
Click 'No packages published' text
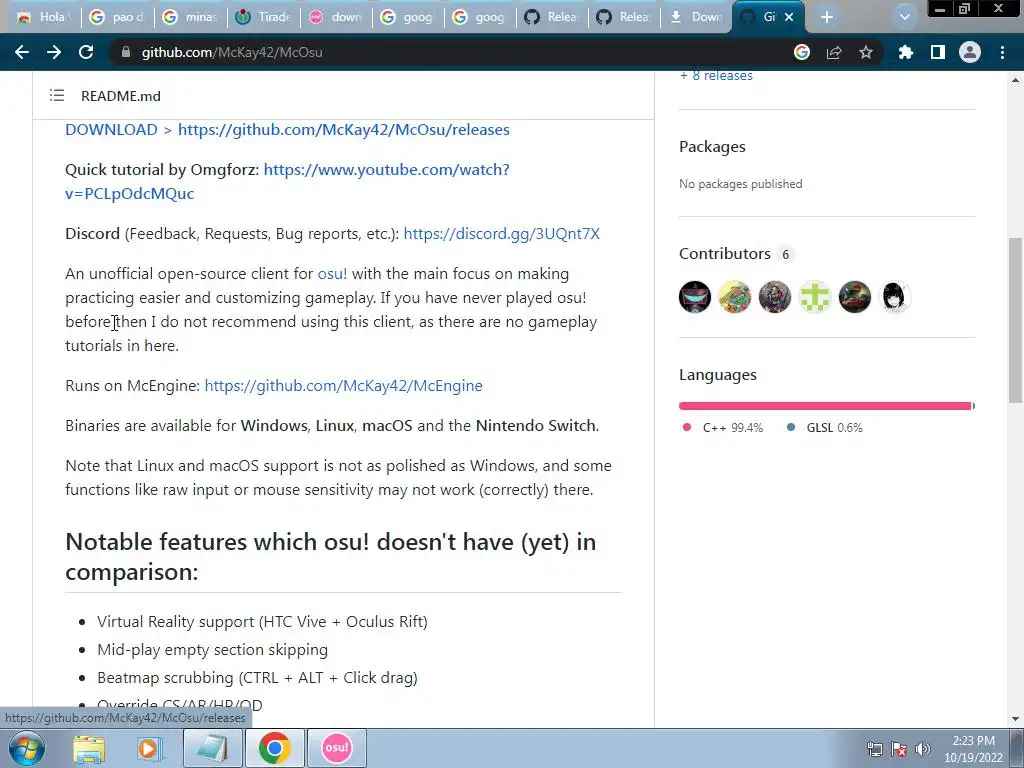point(741,184)
